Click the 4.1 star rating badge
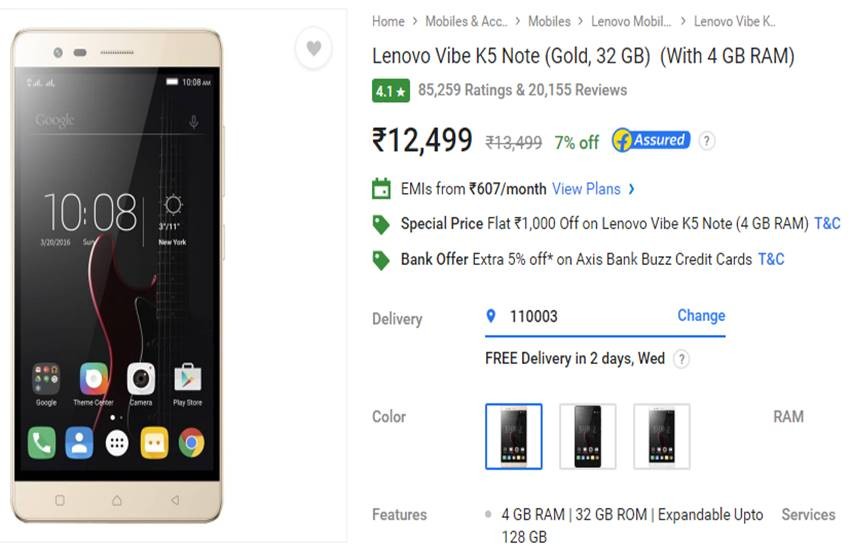 click(390, 91)
